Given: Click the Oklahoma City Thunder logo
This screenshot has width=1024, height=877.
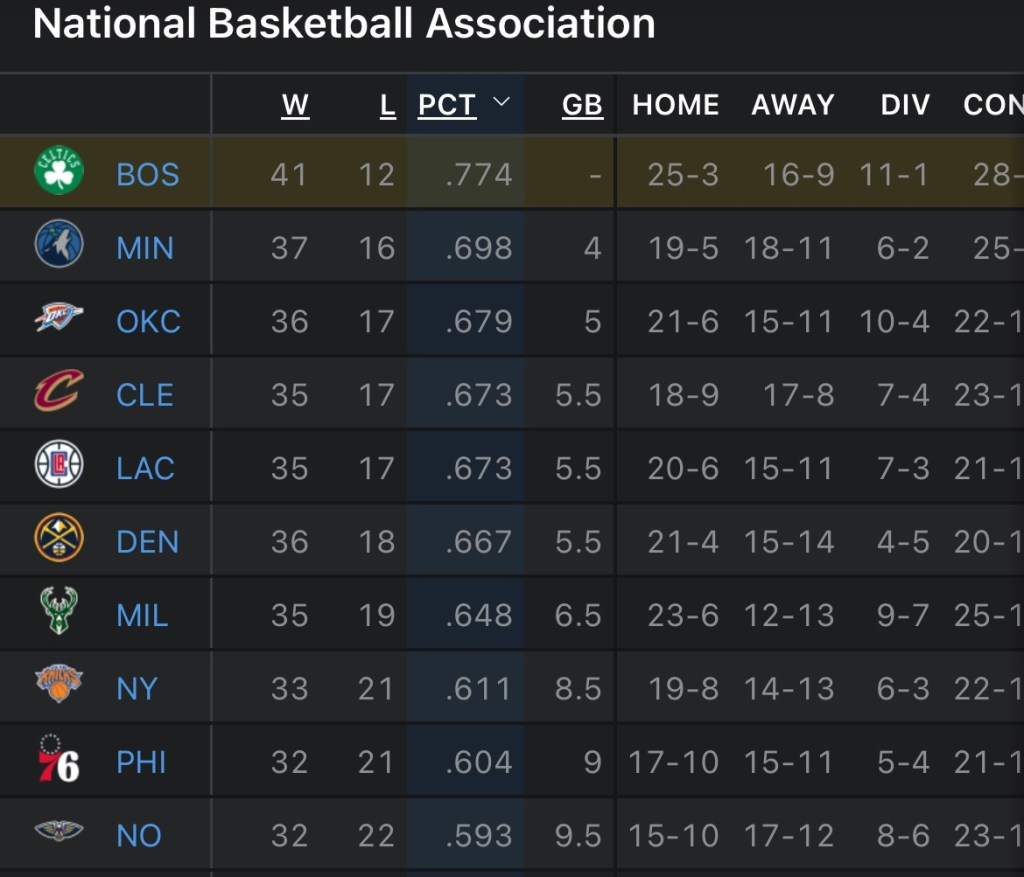Looking at the screenshot, I should (59, 319).
